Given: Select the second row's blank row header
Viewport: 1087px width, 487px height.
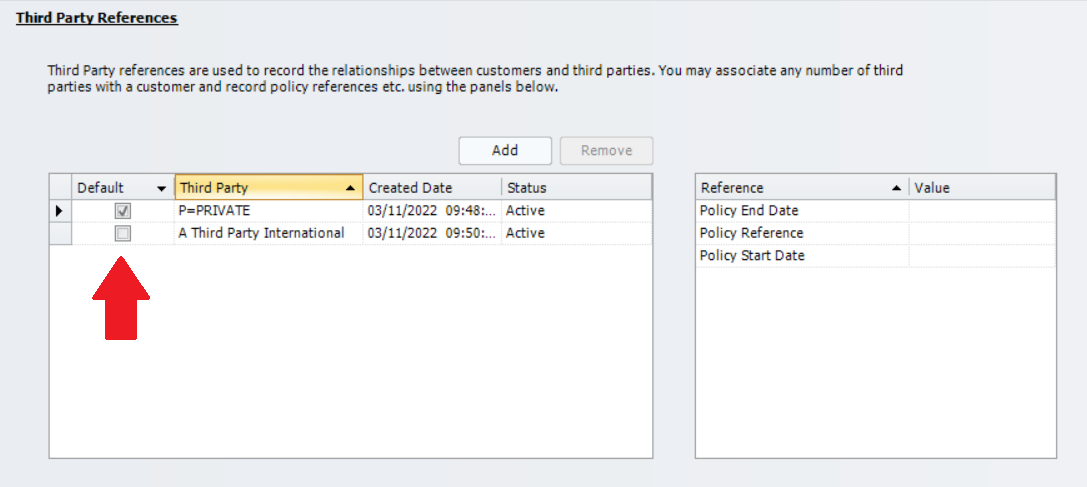Looking at the screenshot, I should [x=60, y=233].
